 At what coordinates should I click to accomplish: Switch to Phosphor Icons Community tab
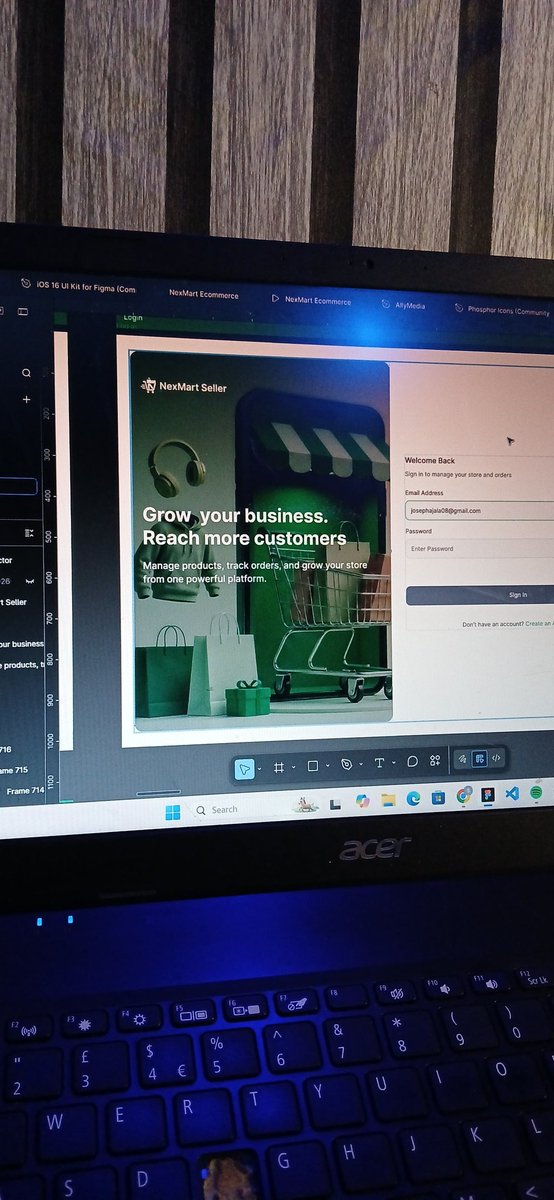[x=502, y=311]
